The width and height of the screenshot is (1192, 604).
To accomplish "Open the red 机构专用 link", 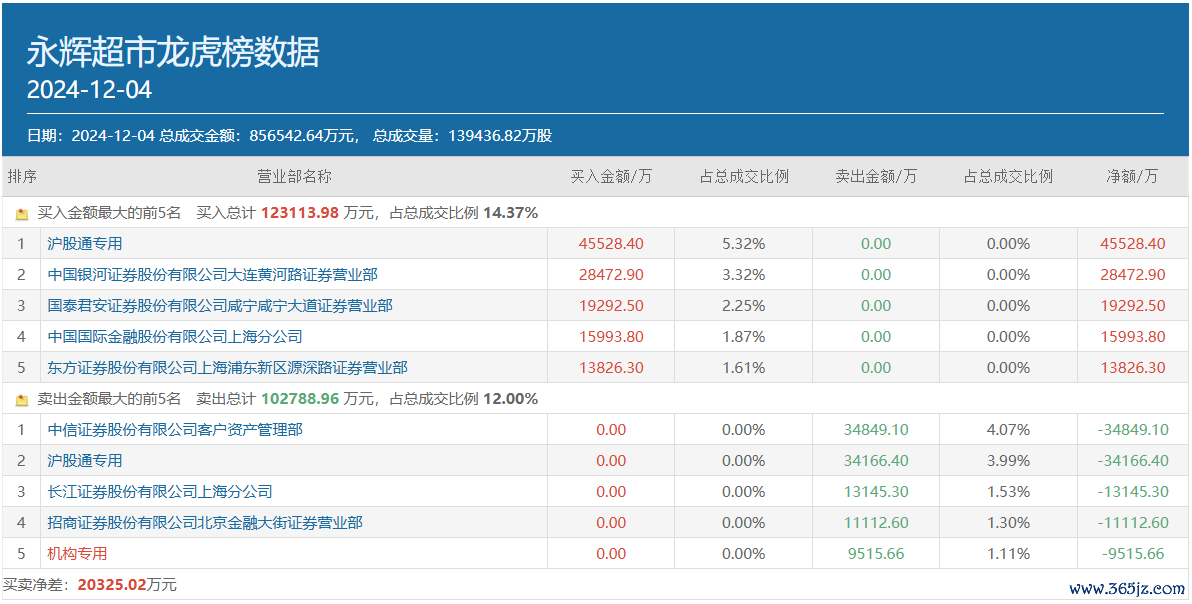I will coord(77,554).
